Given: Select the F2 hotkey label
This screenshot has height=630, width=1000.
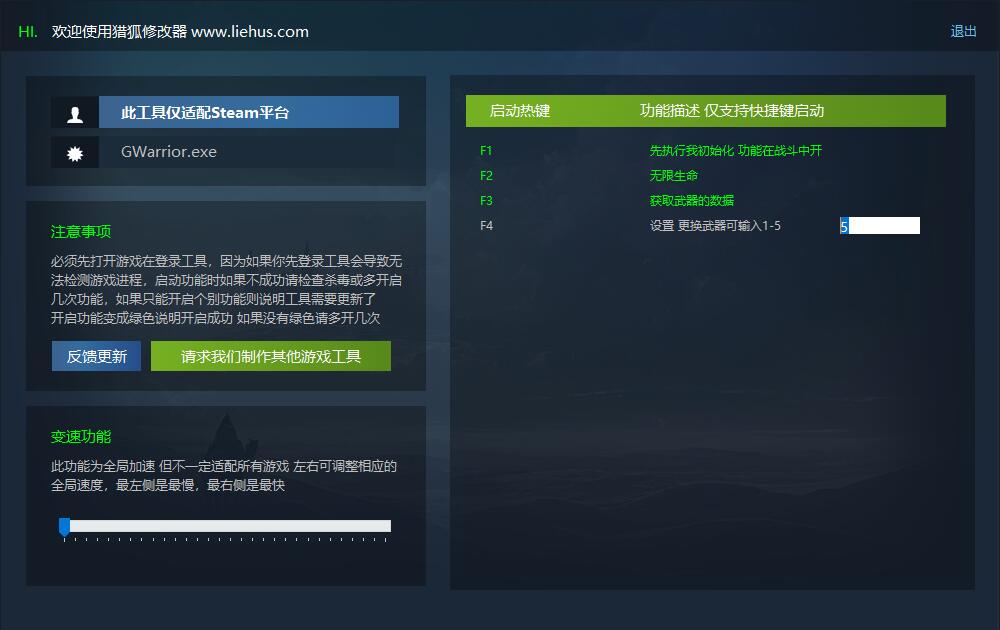Looking at the screenshot, I should click(x=486, y=175).
